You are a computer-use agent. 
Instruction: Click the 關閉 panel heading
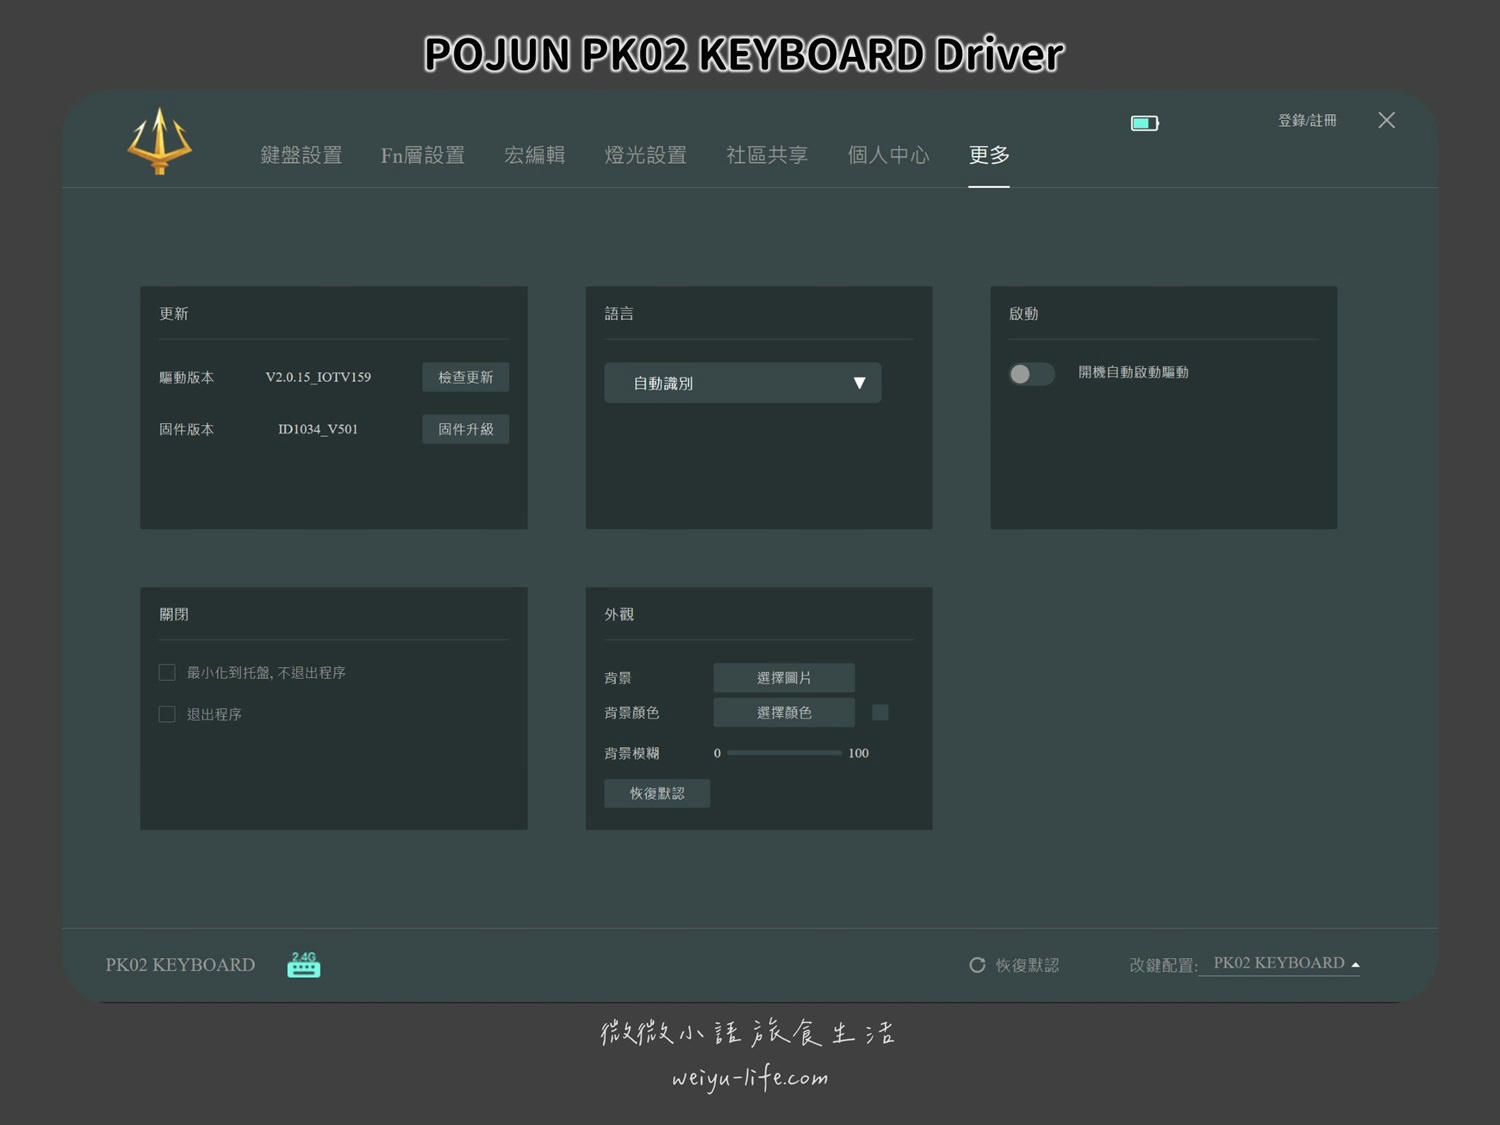(174, 614)
